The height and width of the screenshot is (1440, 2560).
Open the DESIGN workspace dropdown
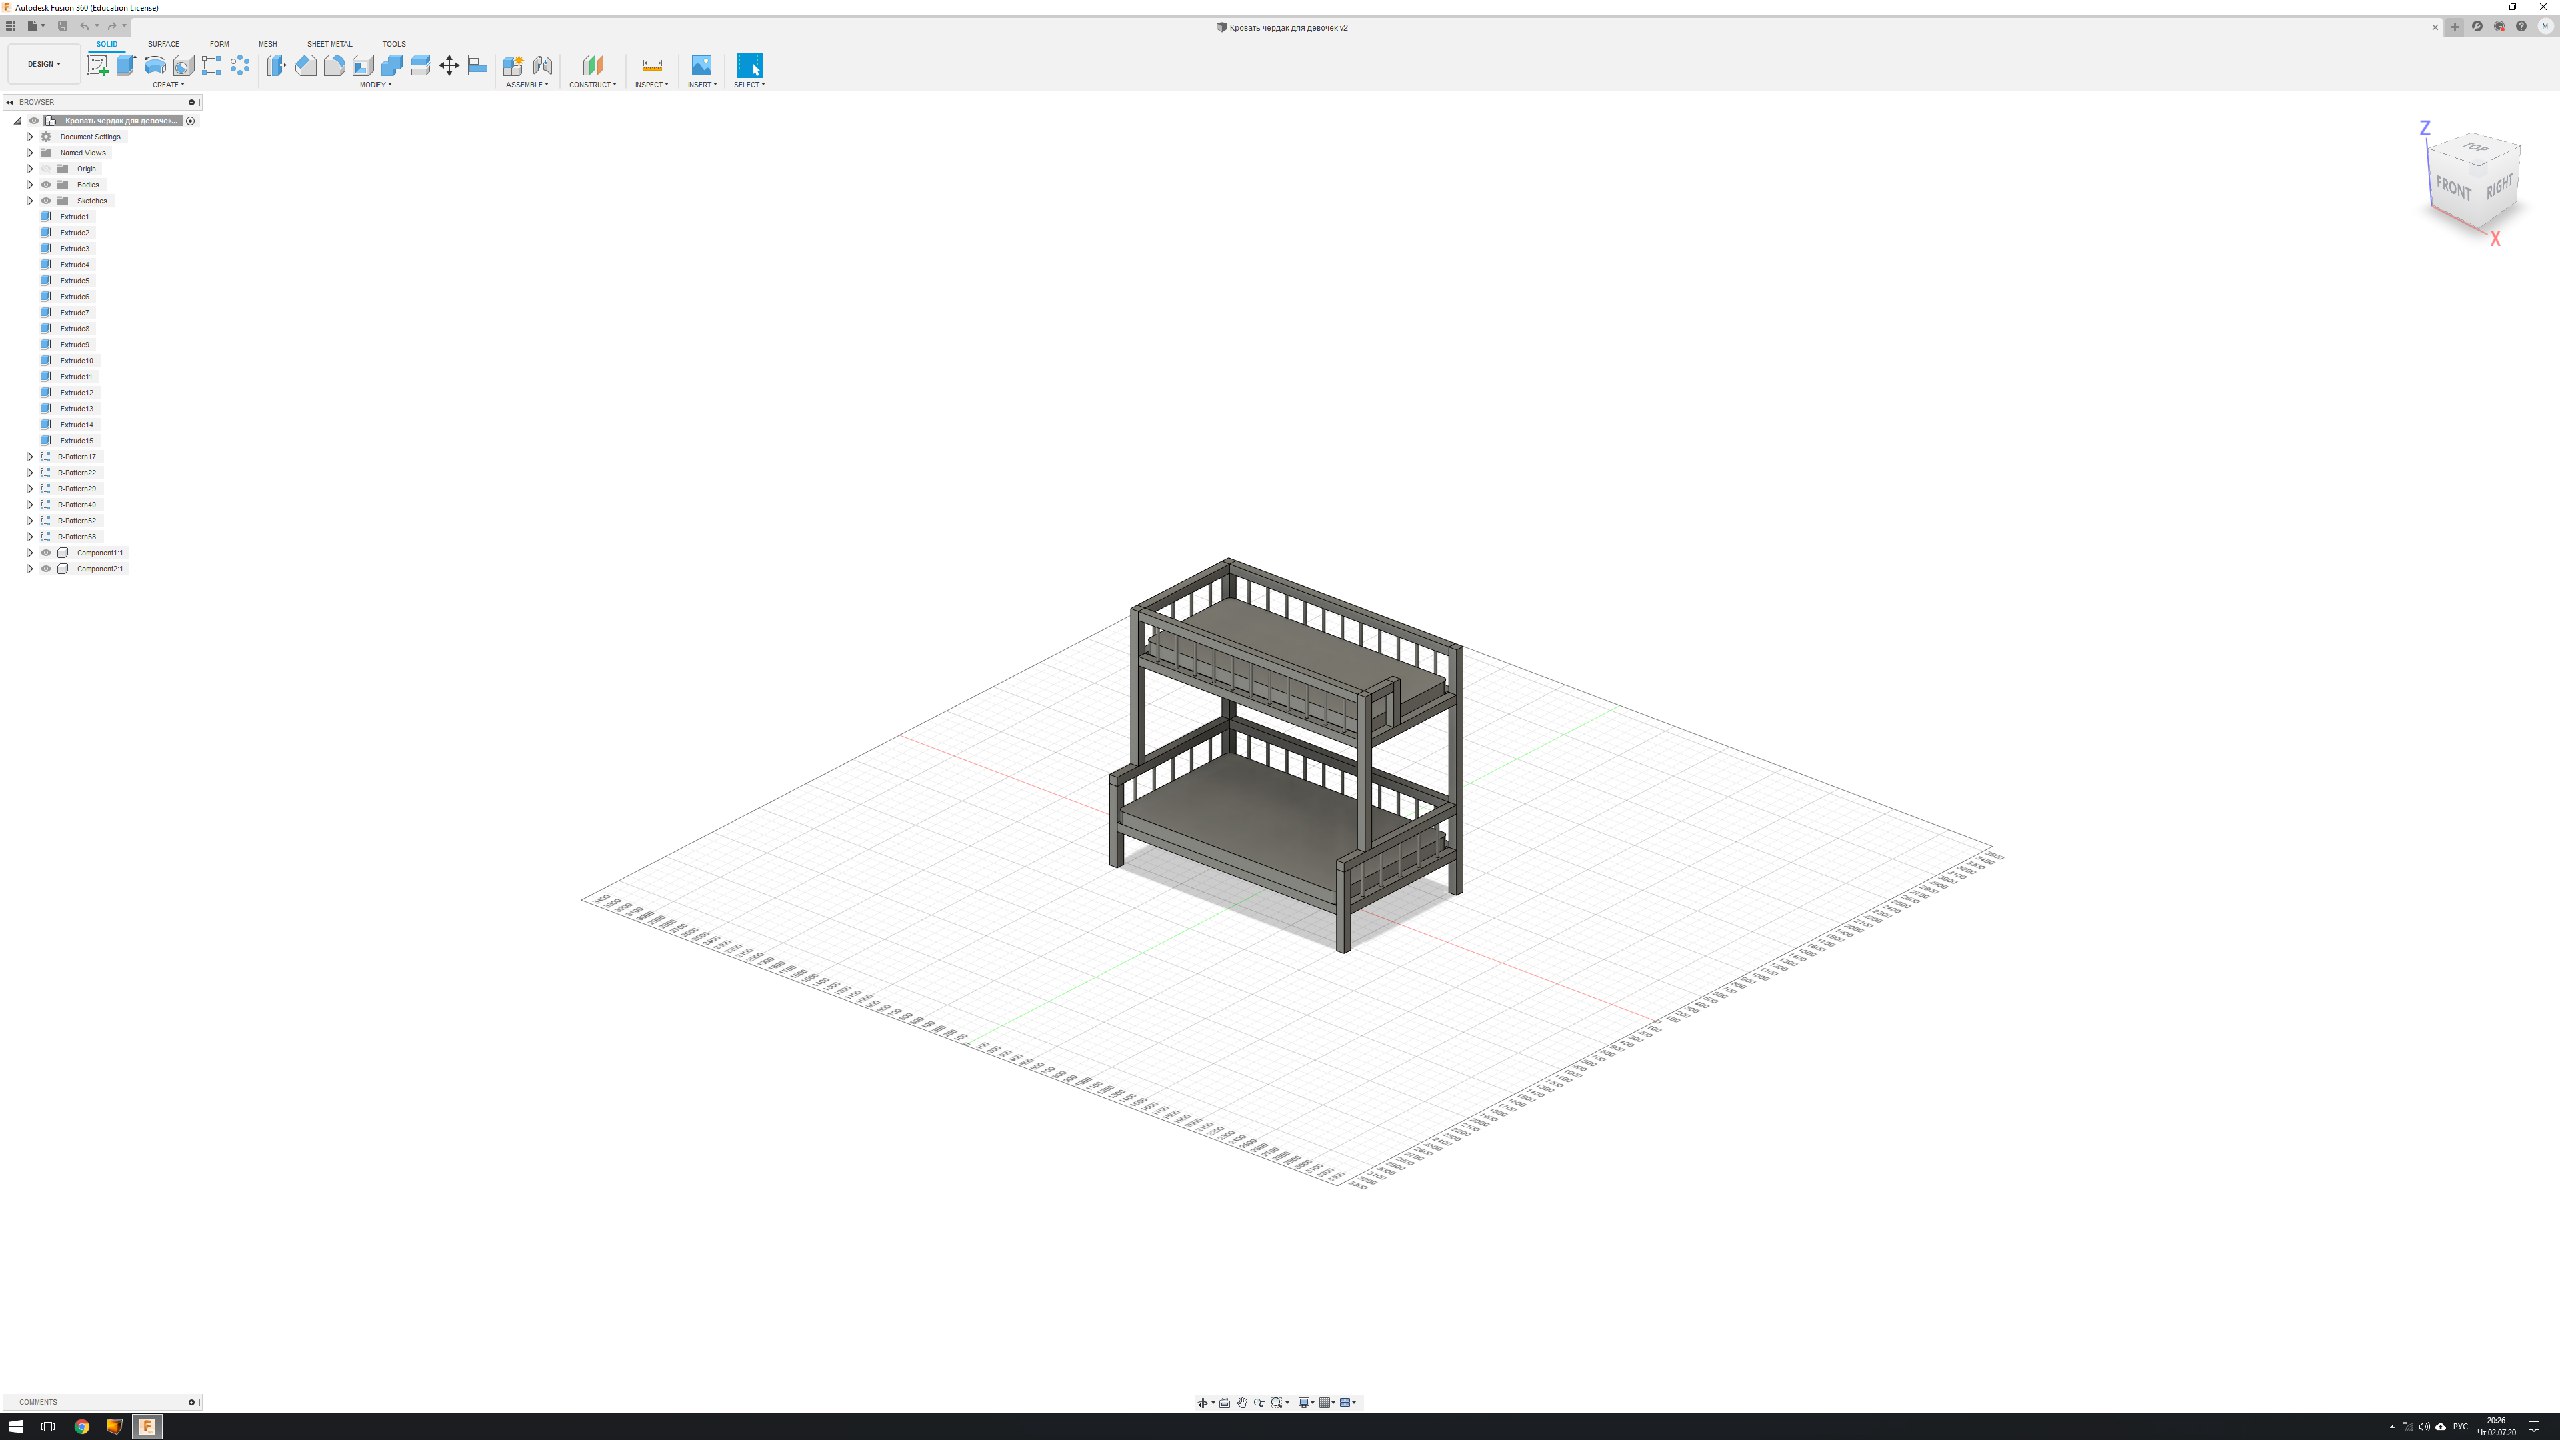click(x=43, y=64)
